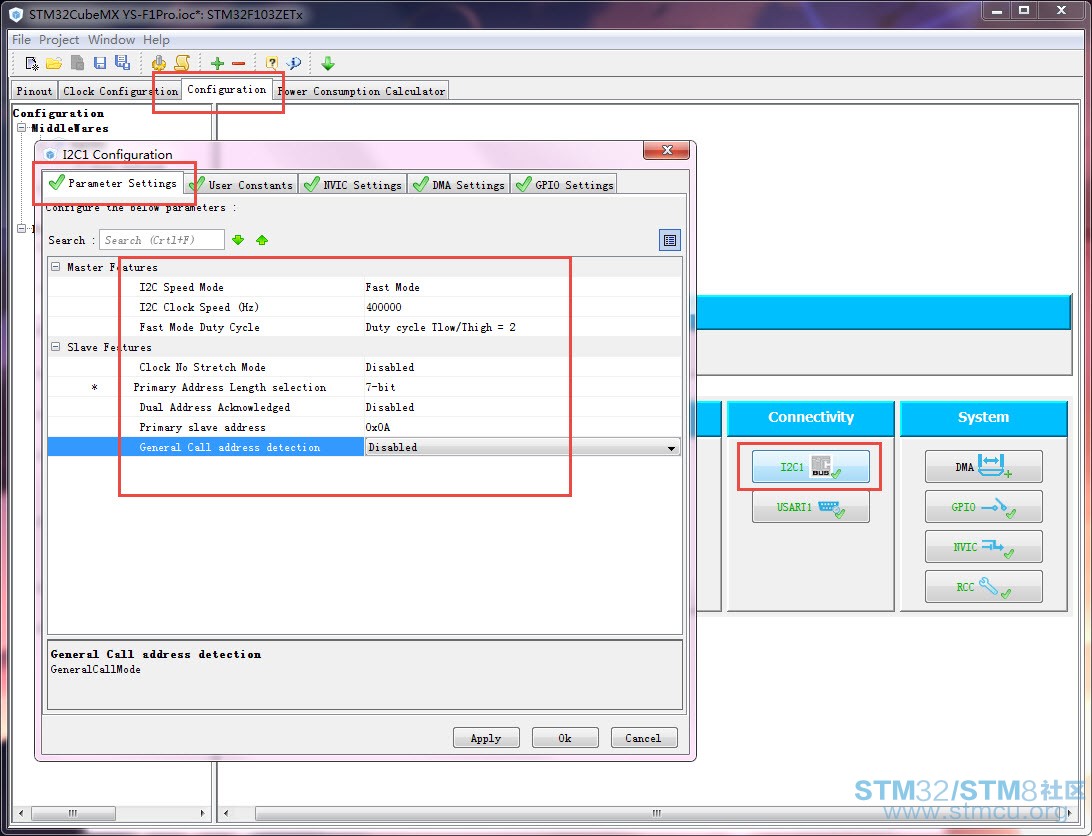Open the User Constants tab

click(x=241, y=185)
